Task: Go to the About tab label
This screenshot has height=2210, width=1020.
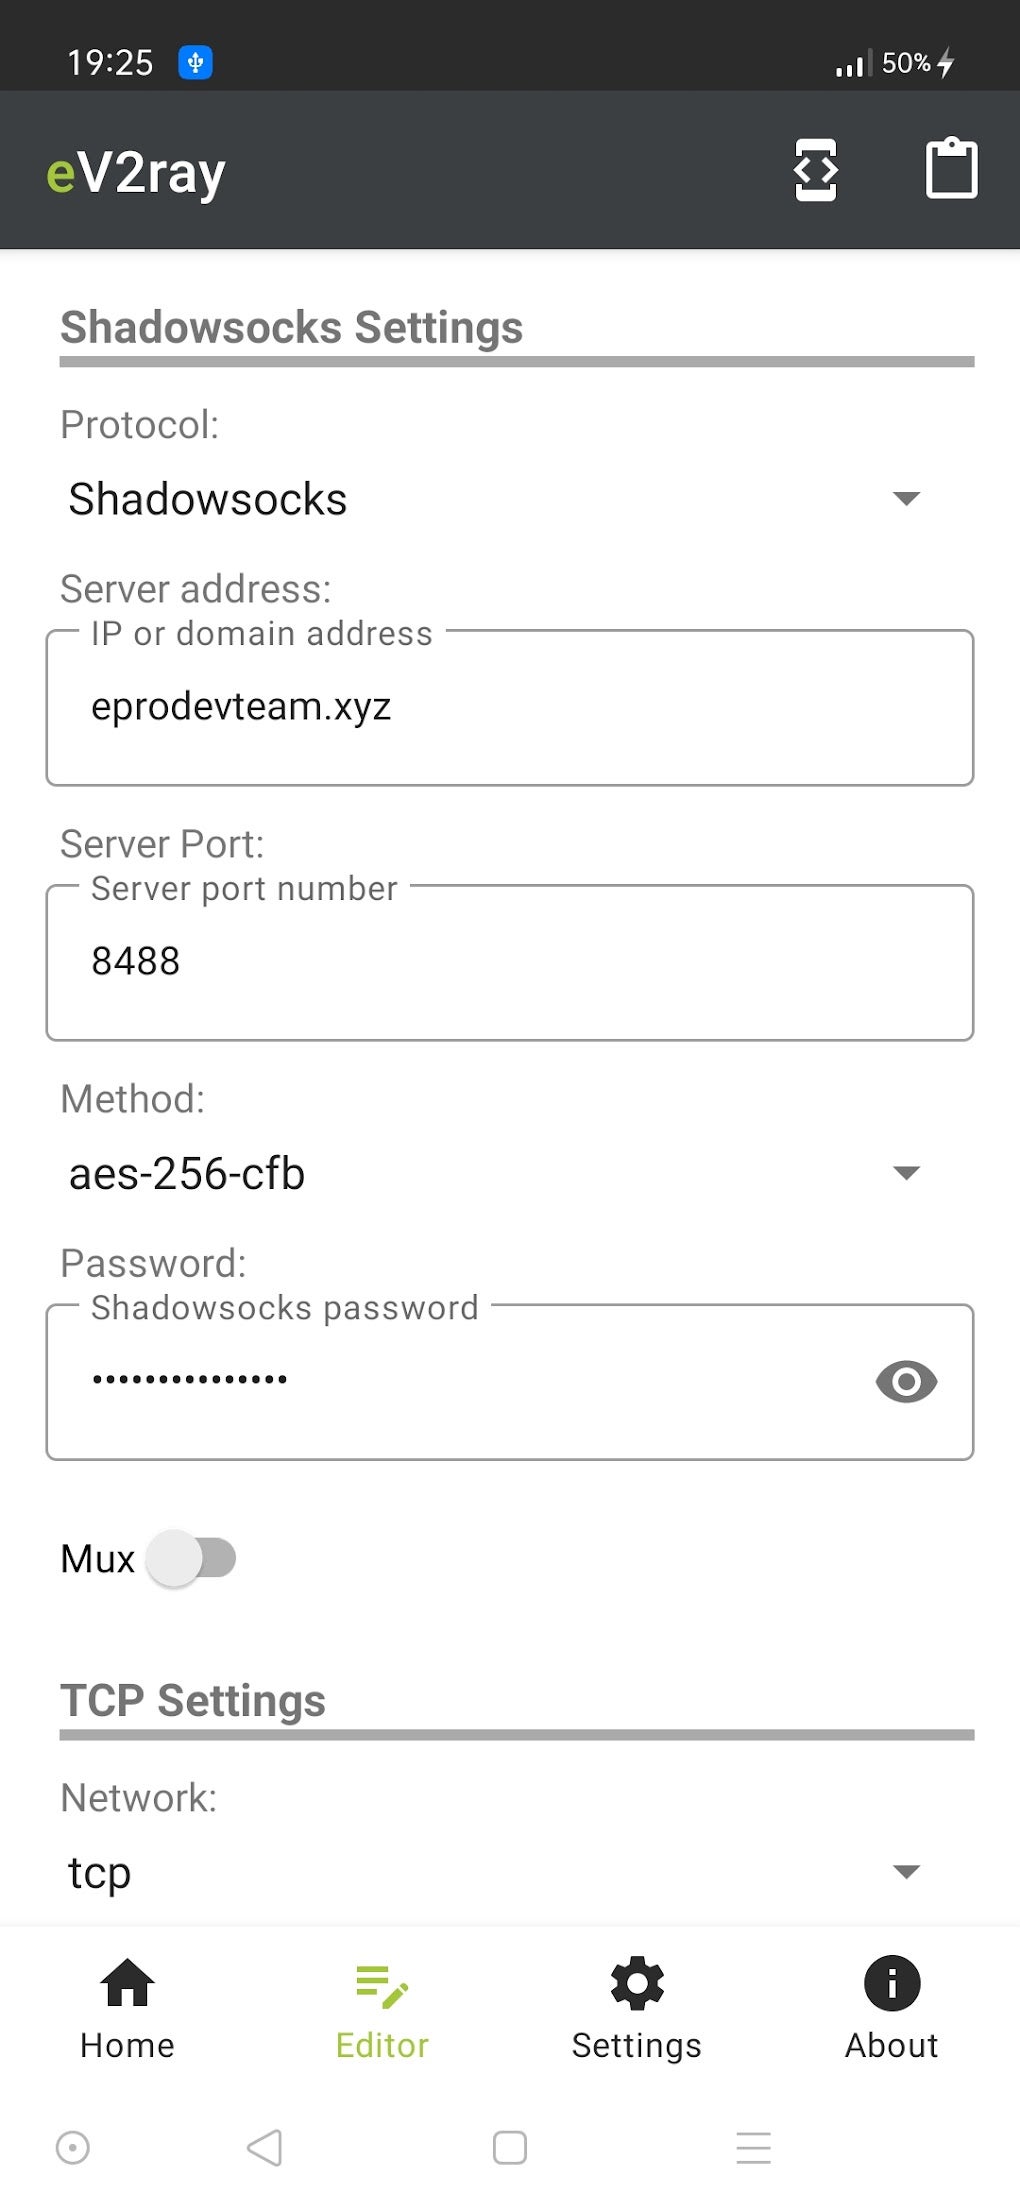Action: point(891,2045)
